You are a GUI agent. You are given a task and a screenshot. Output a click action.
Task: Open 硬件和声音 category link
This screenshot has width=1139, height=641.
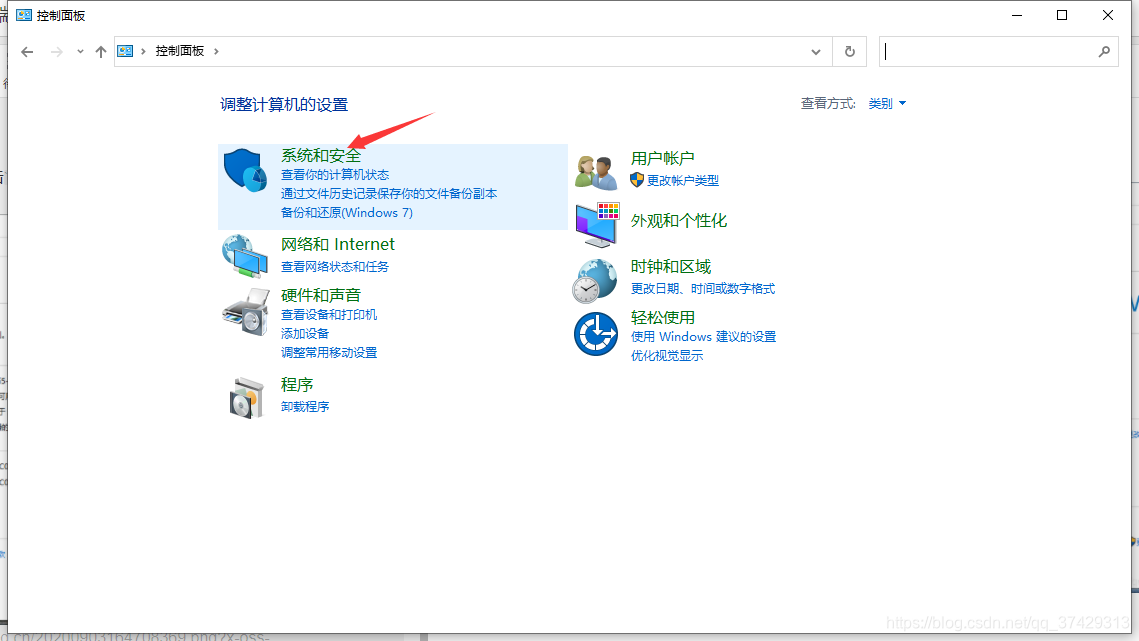(x=321, y=295)
